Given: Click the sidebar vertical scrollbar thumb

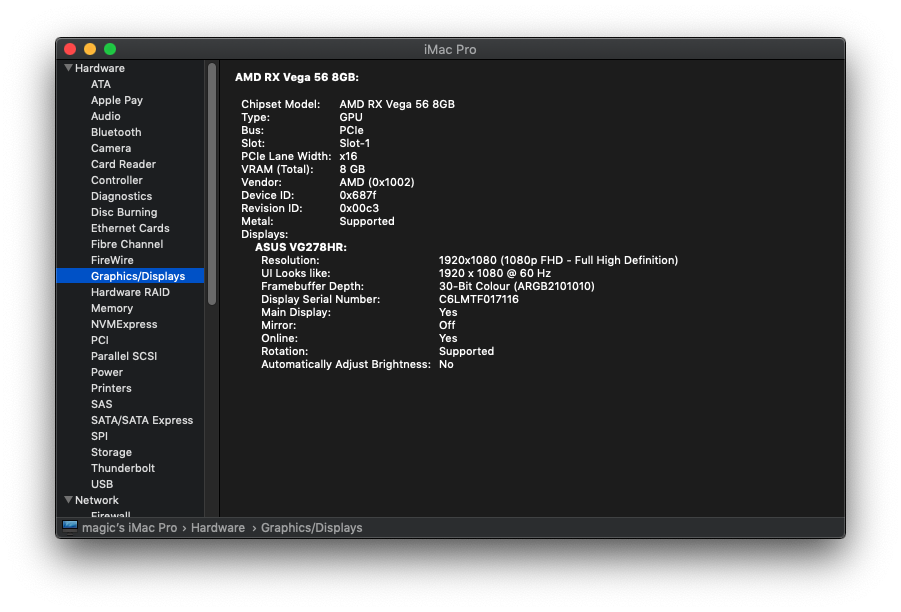Looking at the screenshot, I should (212, 184).
